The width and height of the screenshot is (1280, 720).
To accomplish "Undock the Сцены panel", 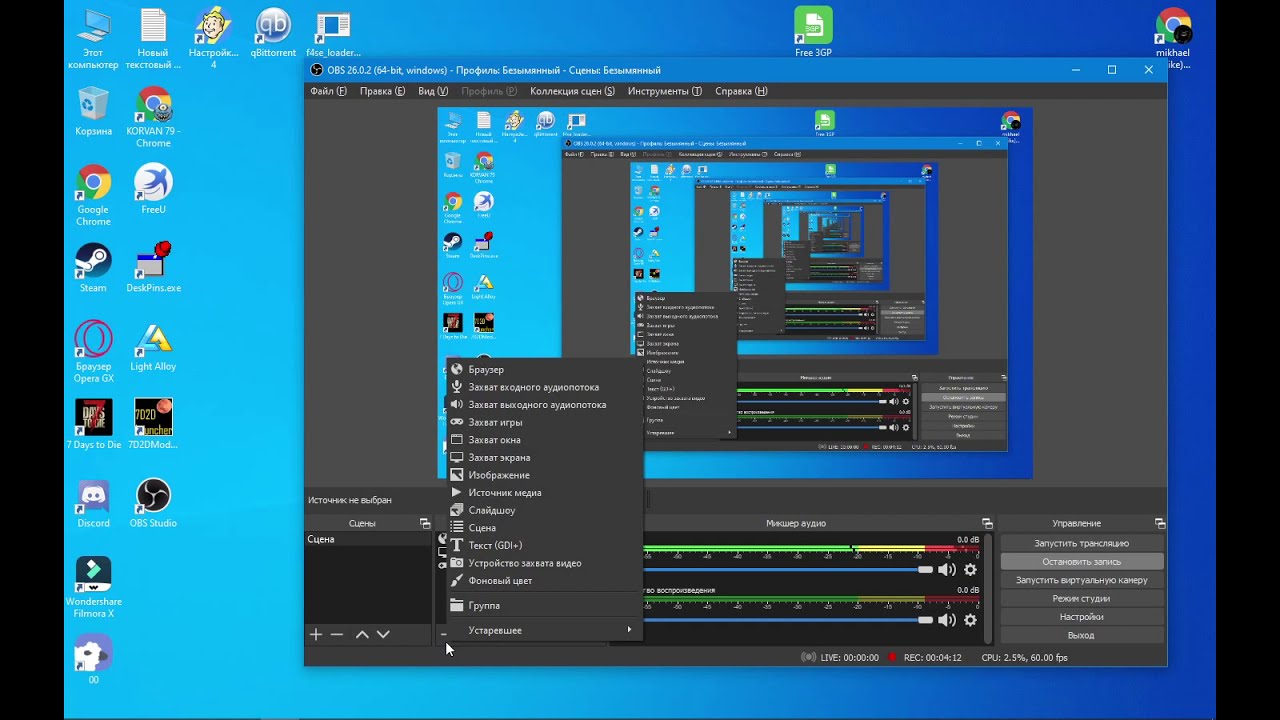I will [x=425, y=523].
